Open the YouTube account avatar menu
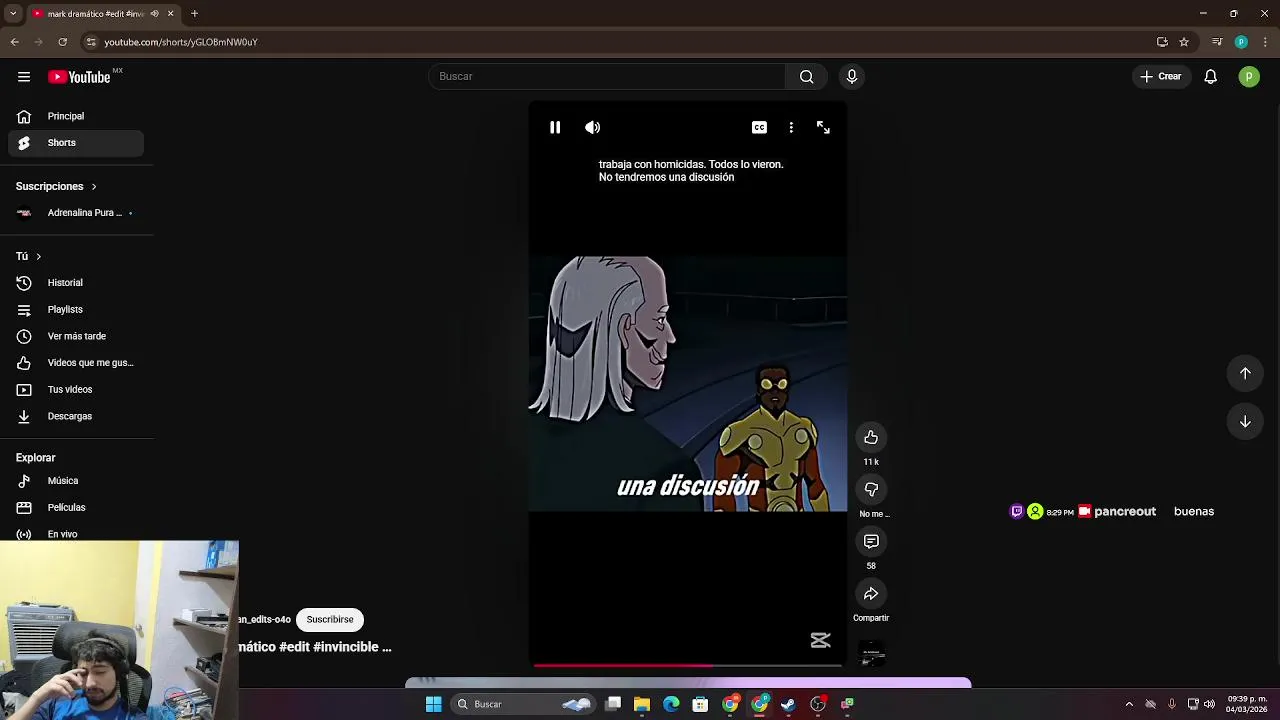1280x720 pixels. coord(1249,76)
